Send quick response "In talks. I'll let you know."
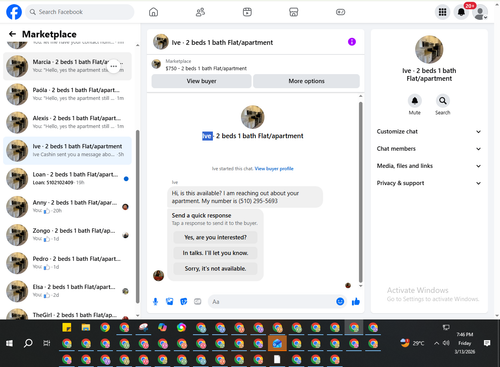This screenshot has width=500, height=367. click(215, 253)
